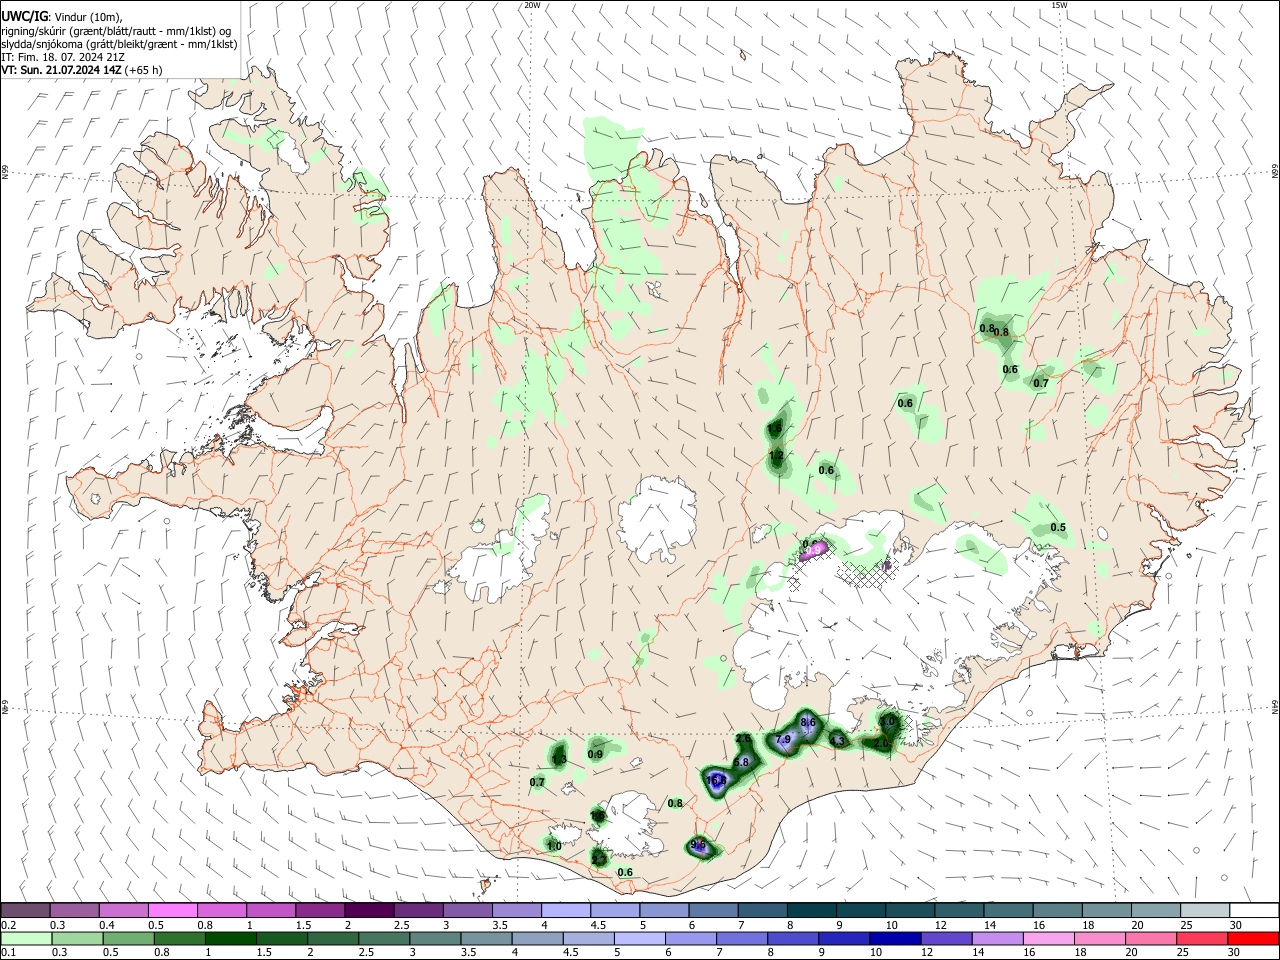Click the dusky purple 0.2 swatch in upper legend

click(x=25, y=911)
